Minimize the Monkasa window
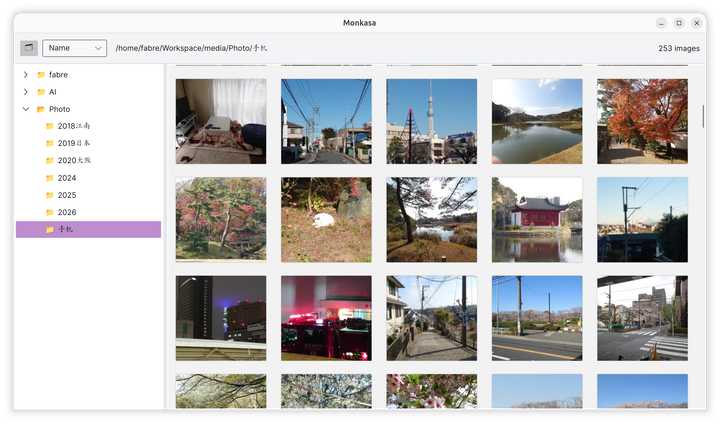The width and height of the screenshot is (720, 423). (661, 23)
